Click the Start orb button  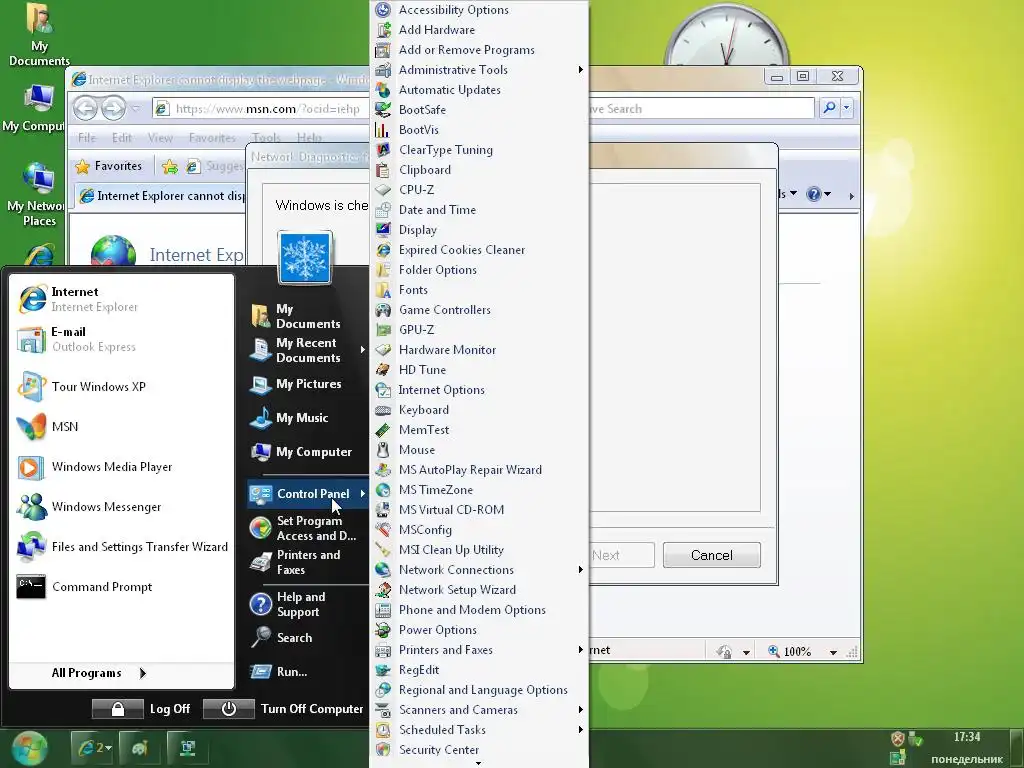click(29, 748)
